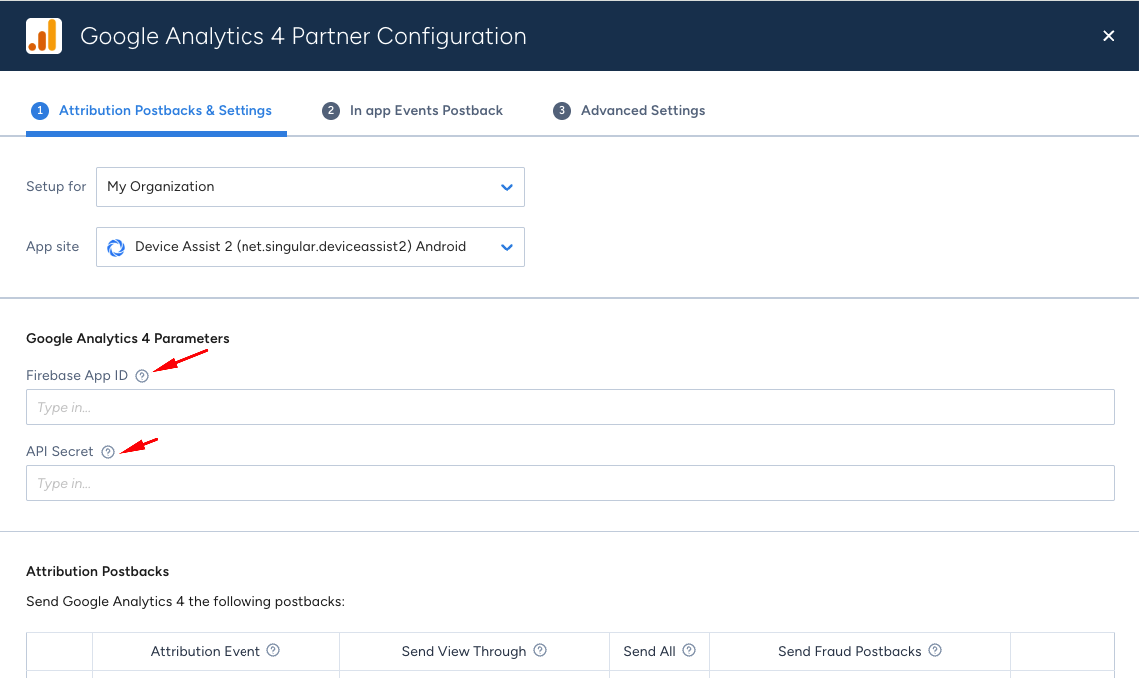Click the API Secret label

tap(60, 452)
